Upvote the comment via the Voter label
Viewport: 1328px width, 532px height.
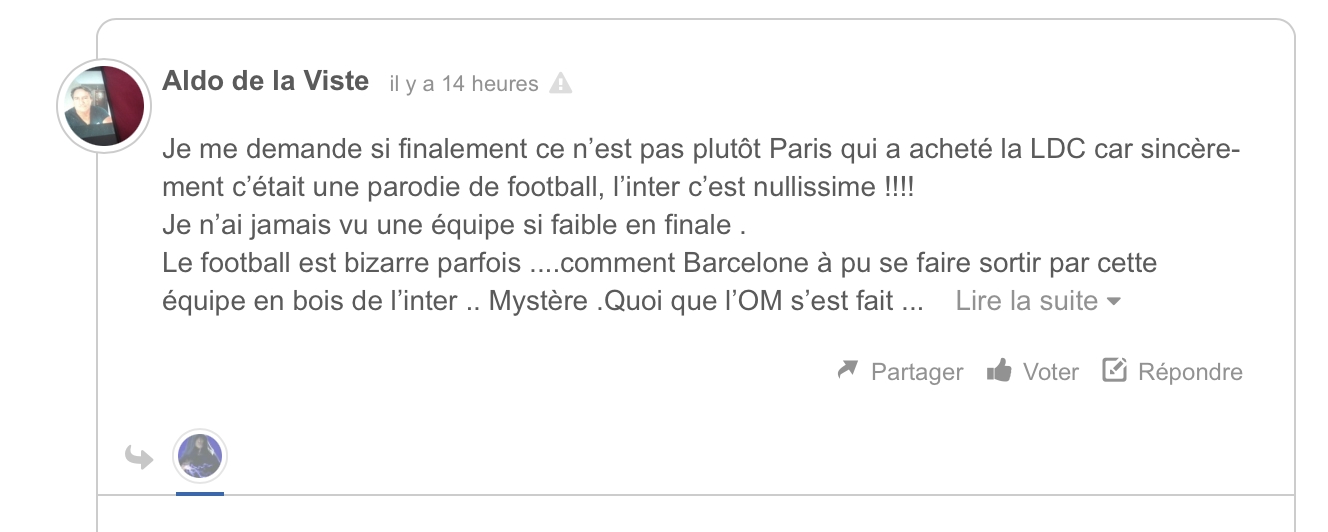click(x=1050, y=372)
